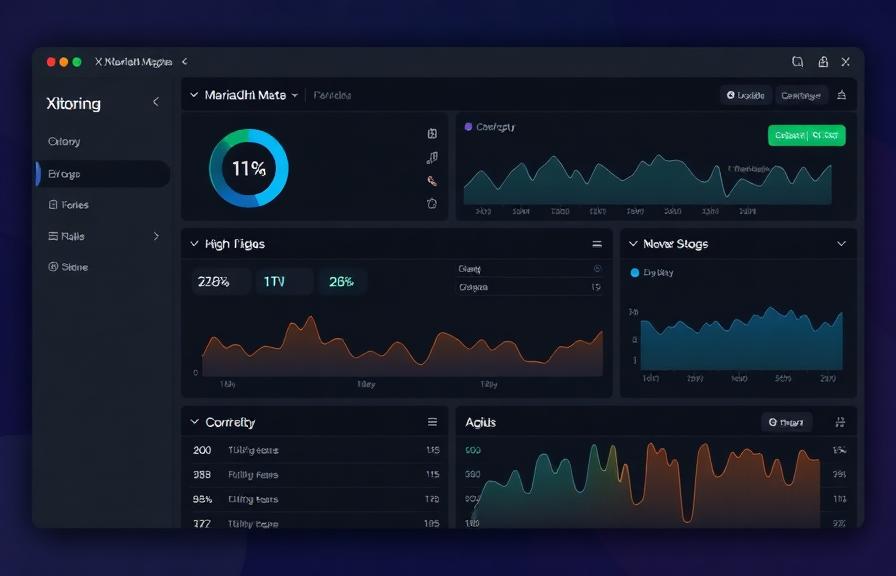Open the export icon beside the donut chart

click(432, 133)
